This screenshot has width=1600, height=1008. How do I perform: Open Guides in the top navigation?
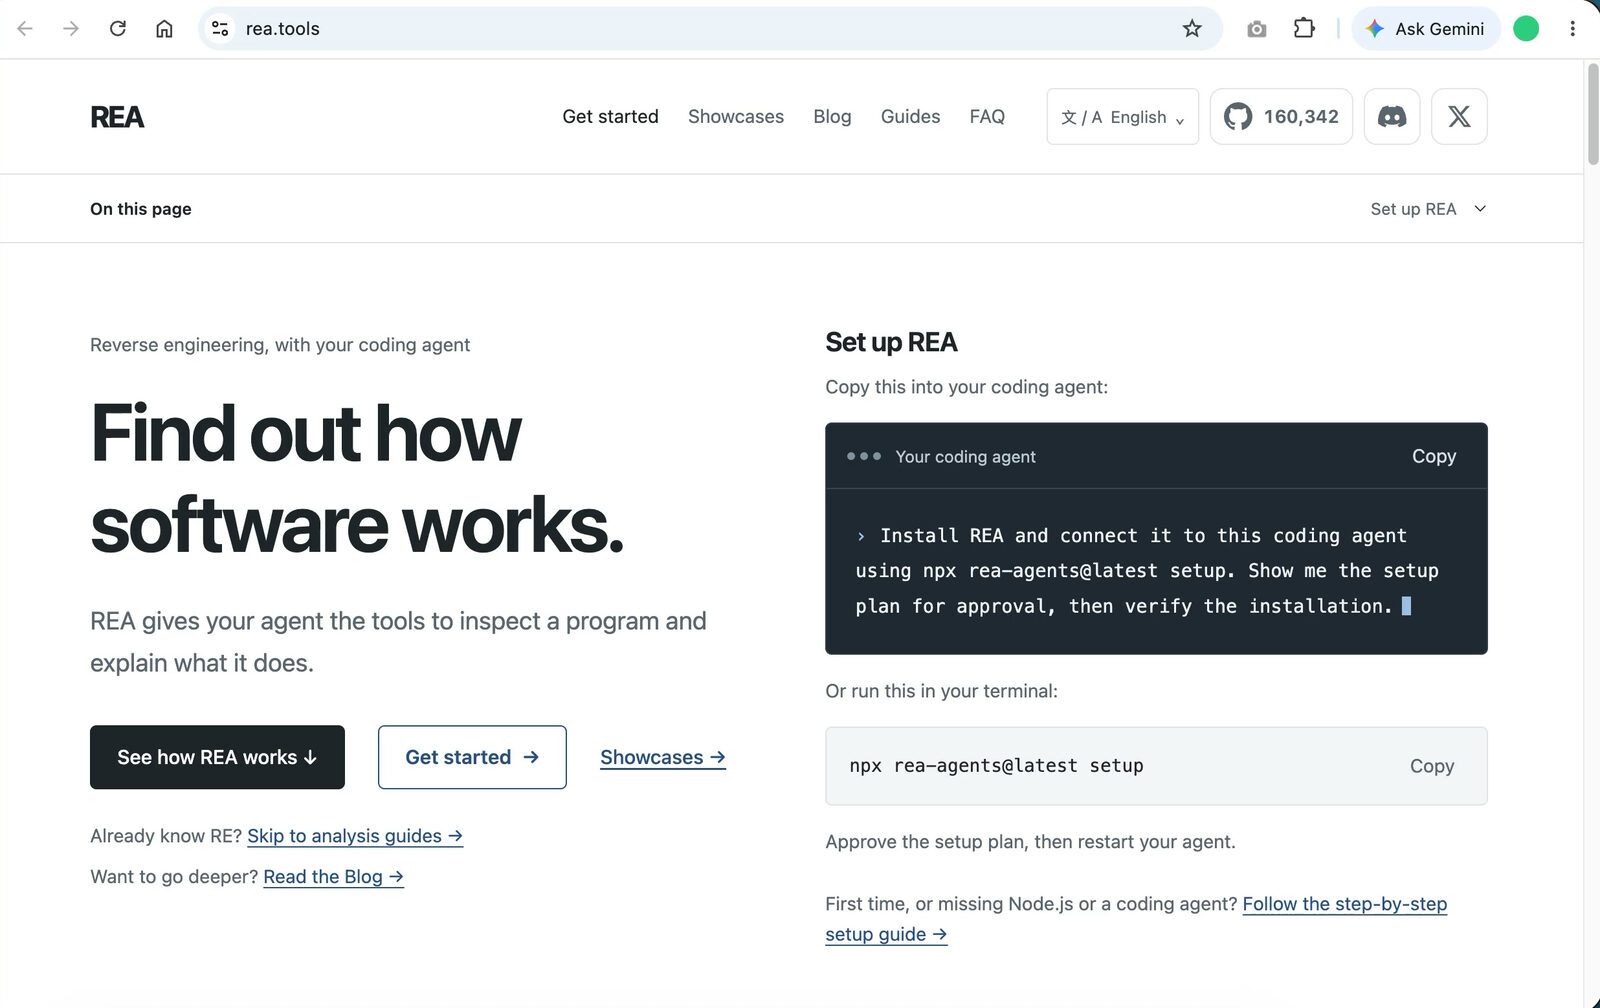coord(910,117)
